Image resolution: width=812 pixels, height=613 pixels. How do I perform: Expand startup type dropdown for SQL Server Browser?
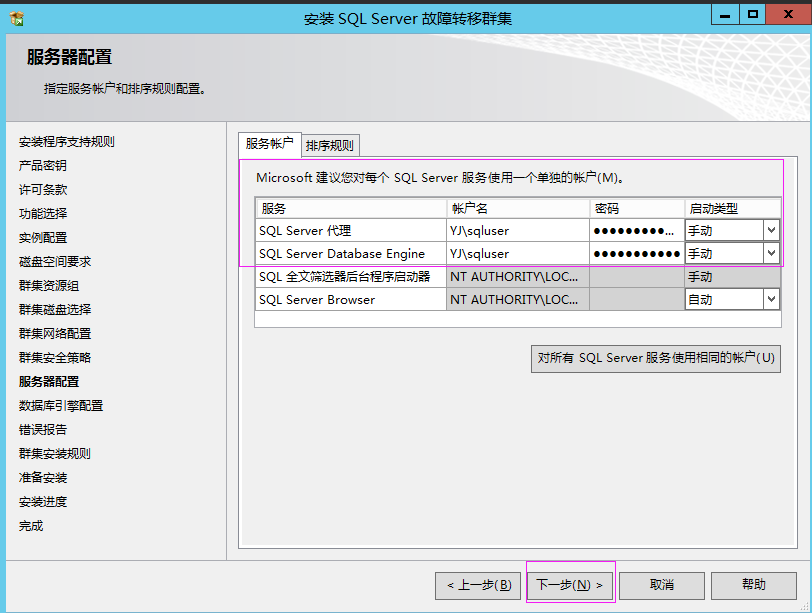tap(770, 299)
